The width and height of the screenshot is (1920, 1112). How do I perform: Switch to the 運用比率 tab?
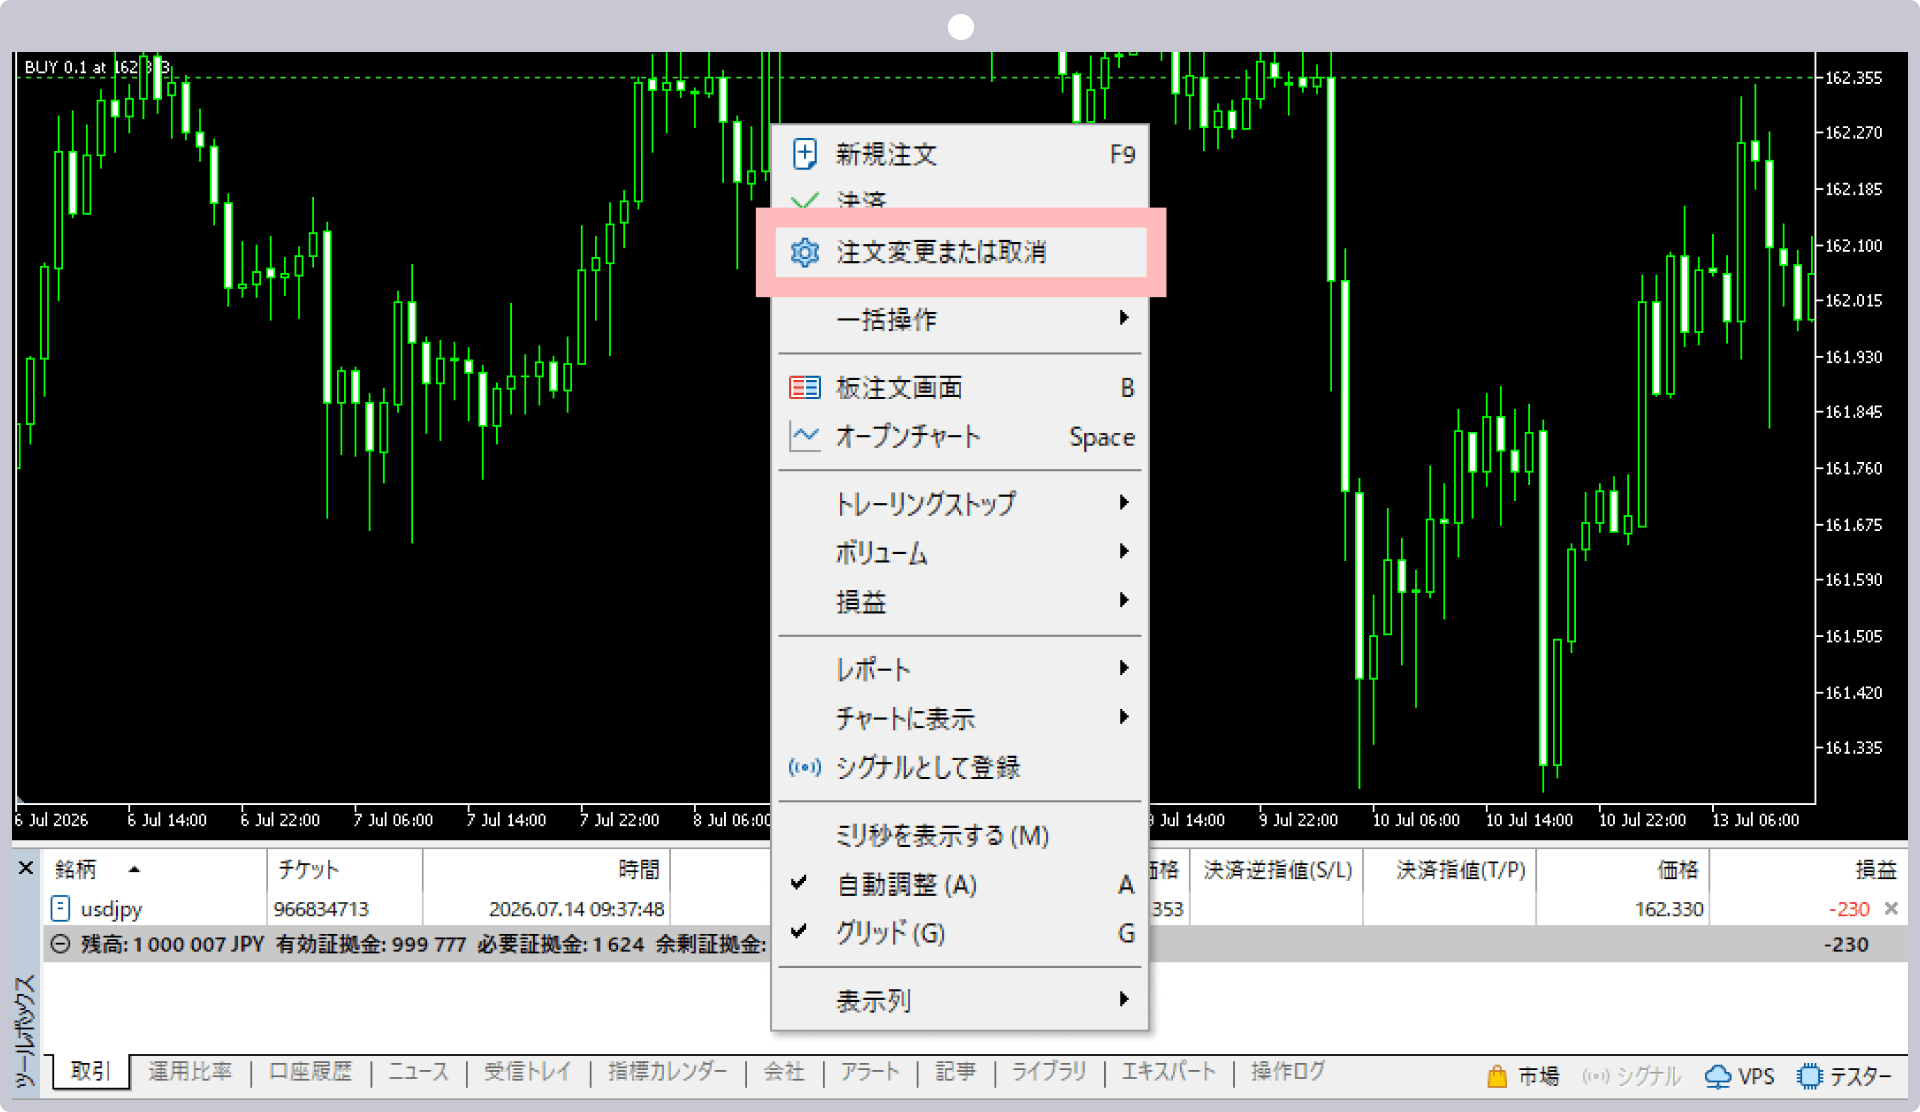[190, 1071]
